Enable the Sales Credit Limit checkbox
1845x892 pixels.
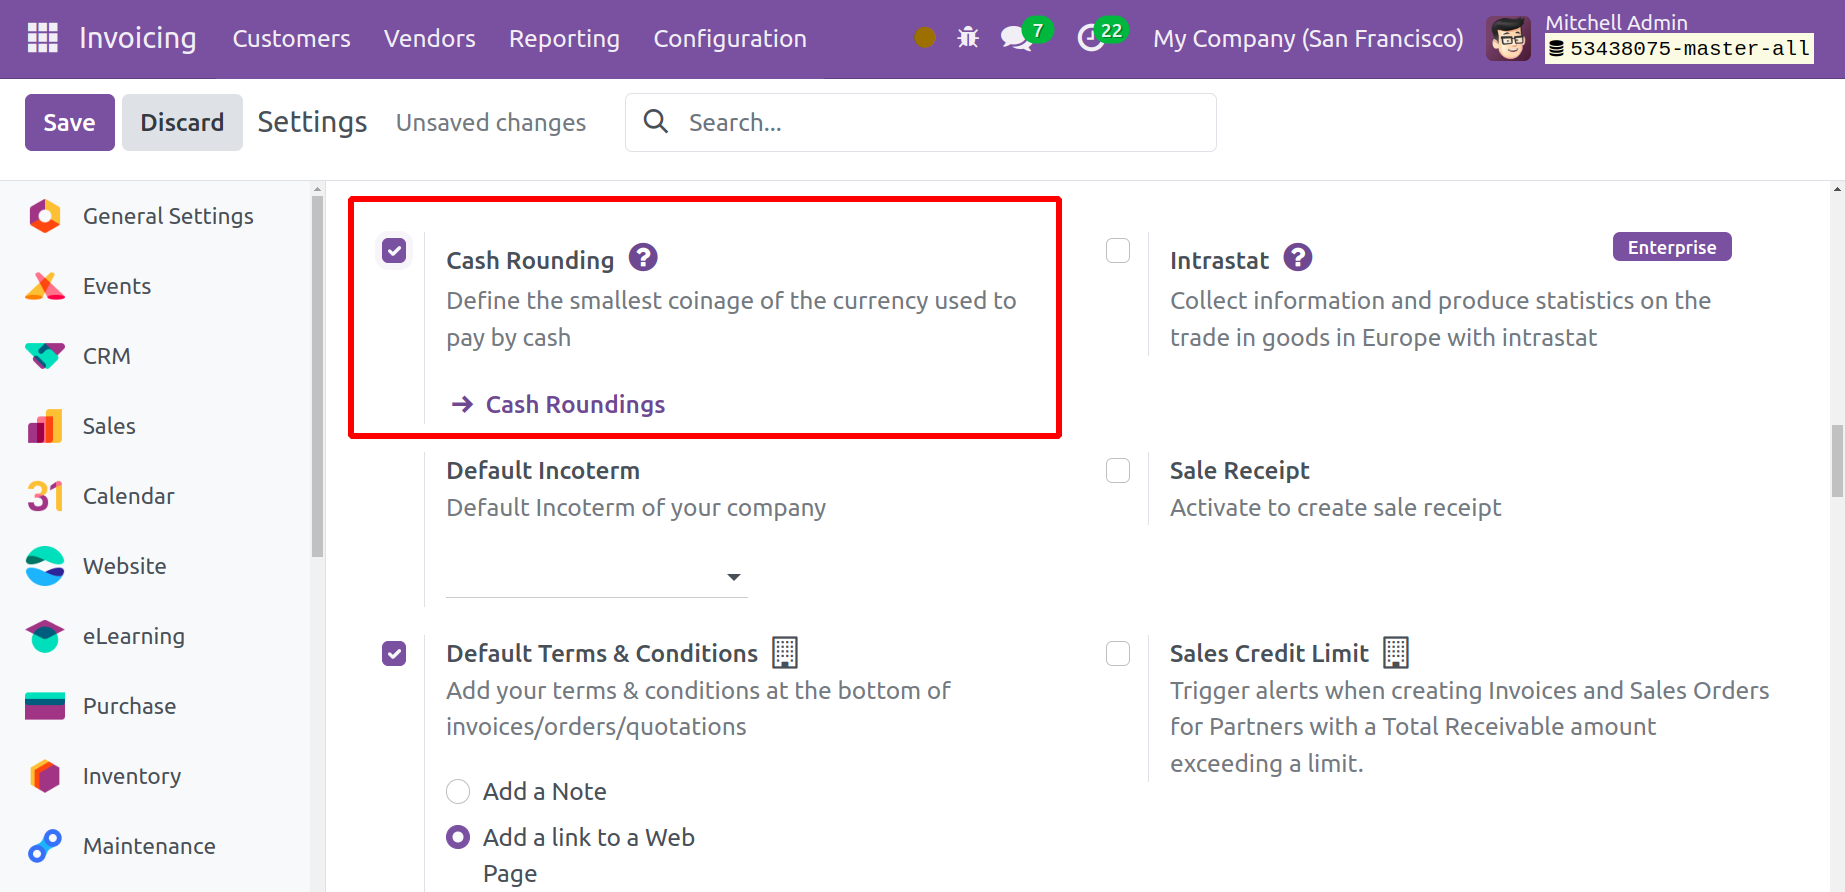click(1118, 654)
